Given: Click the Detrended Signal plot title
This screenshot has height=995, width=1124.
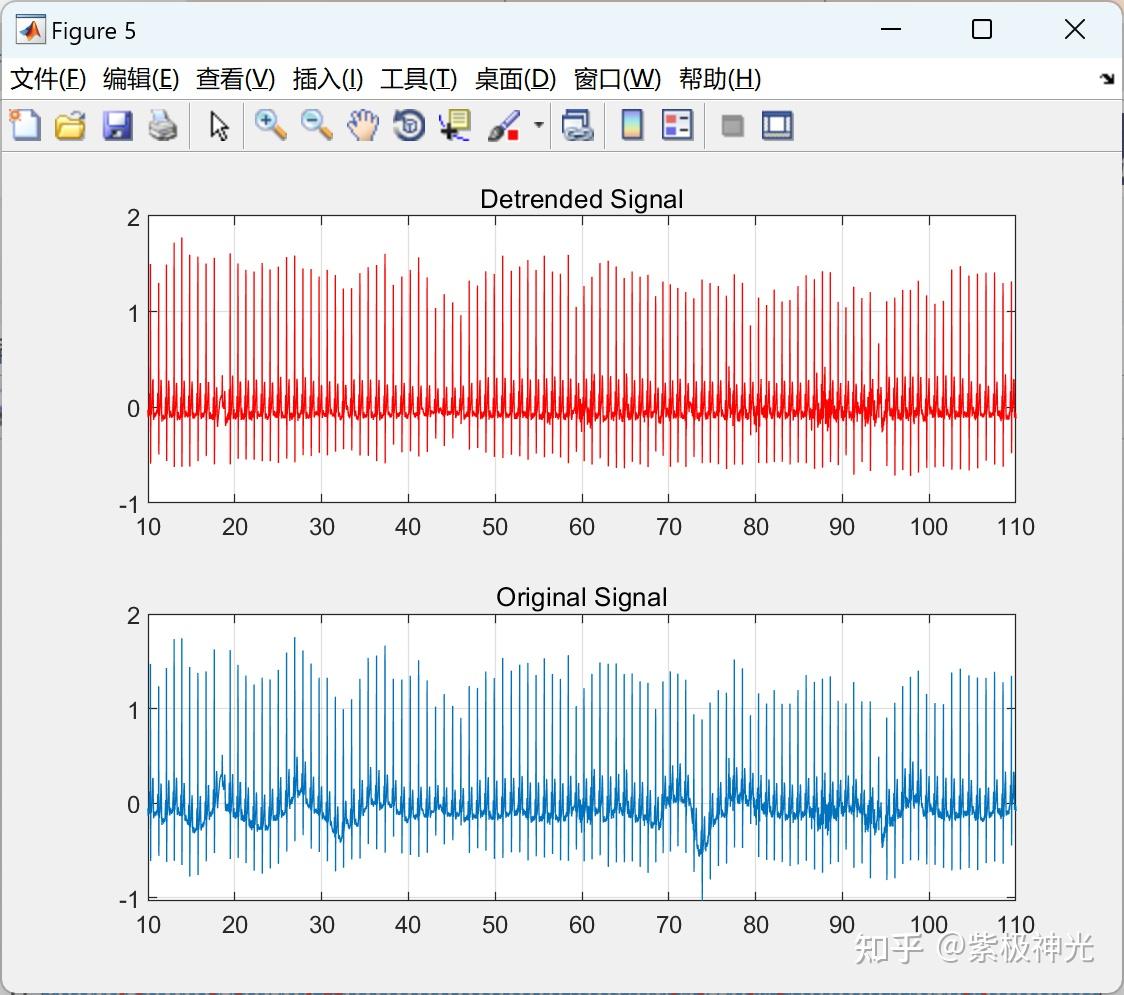Looking at the screenshot, I should [582, 199].
